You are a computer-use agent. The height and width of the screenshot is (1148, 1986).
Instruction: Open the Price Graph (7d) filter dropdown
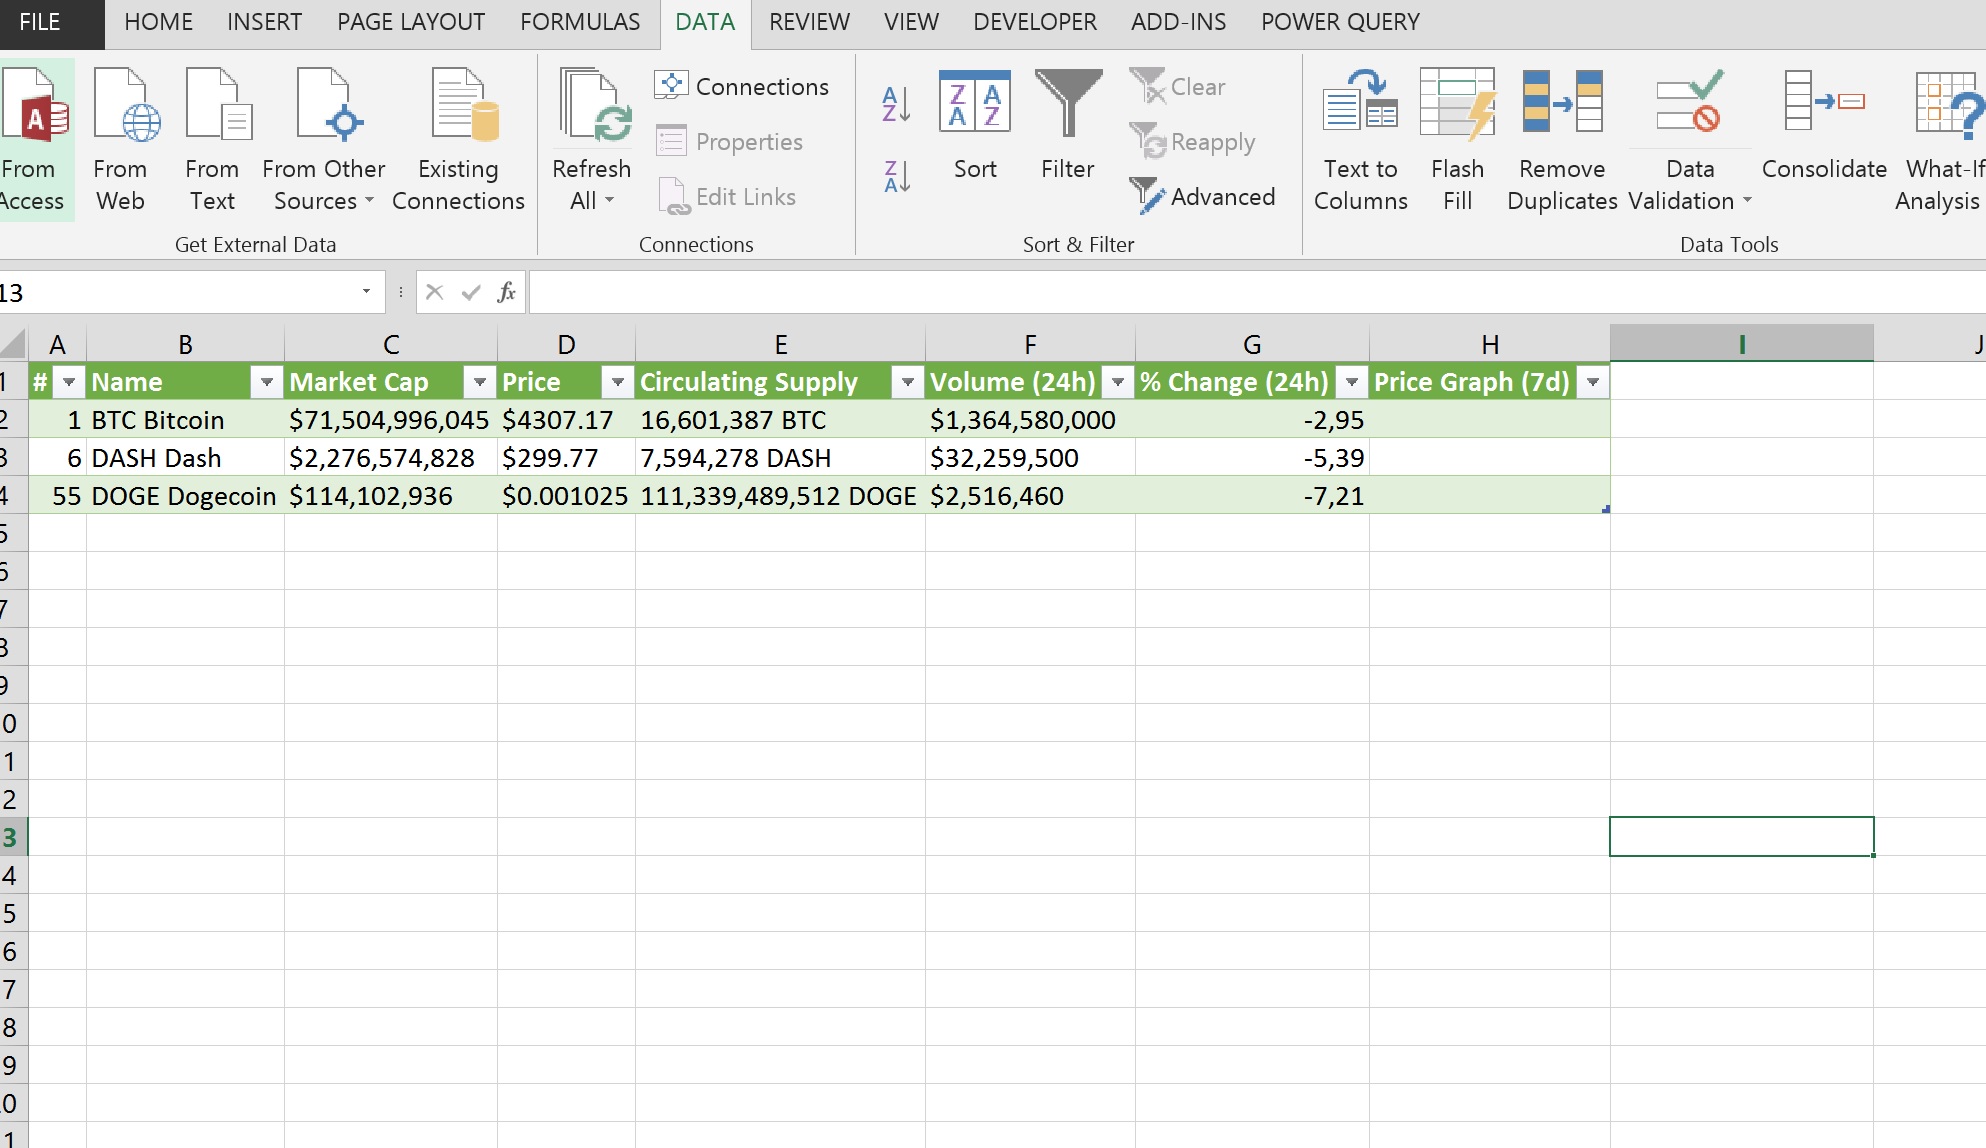1593,382
